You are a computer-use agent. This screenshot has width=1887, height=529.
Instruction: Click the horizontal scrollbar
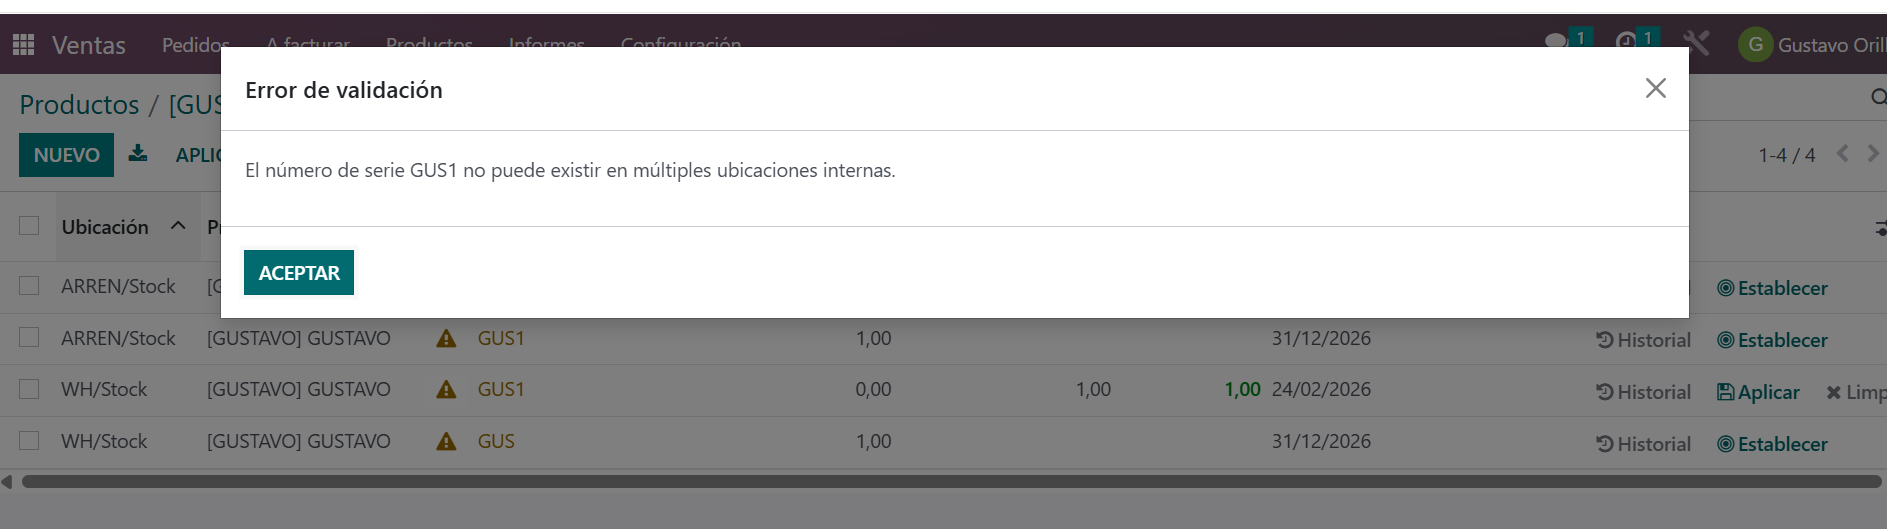[x=950, y=482]
